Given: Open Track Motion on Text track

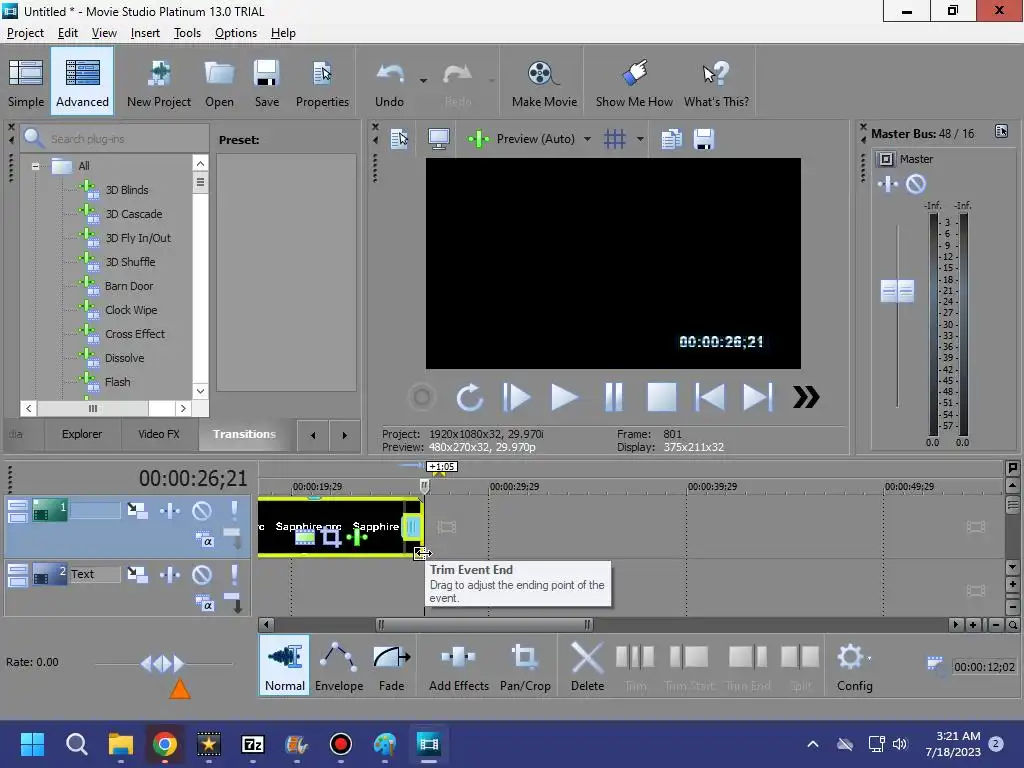Looking at the screenshot, I should coord(137,575).
